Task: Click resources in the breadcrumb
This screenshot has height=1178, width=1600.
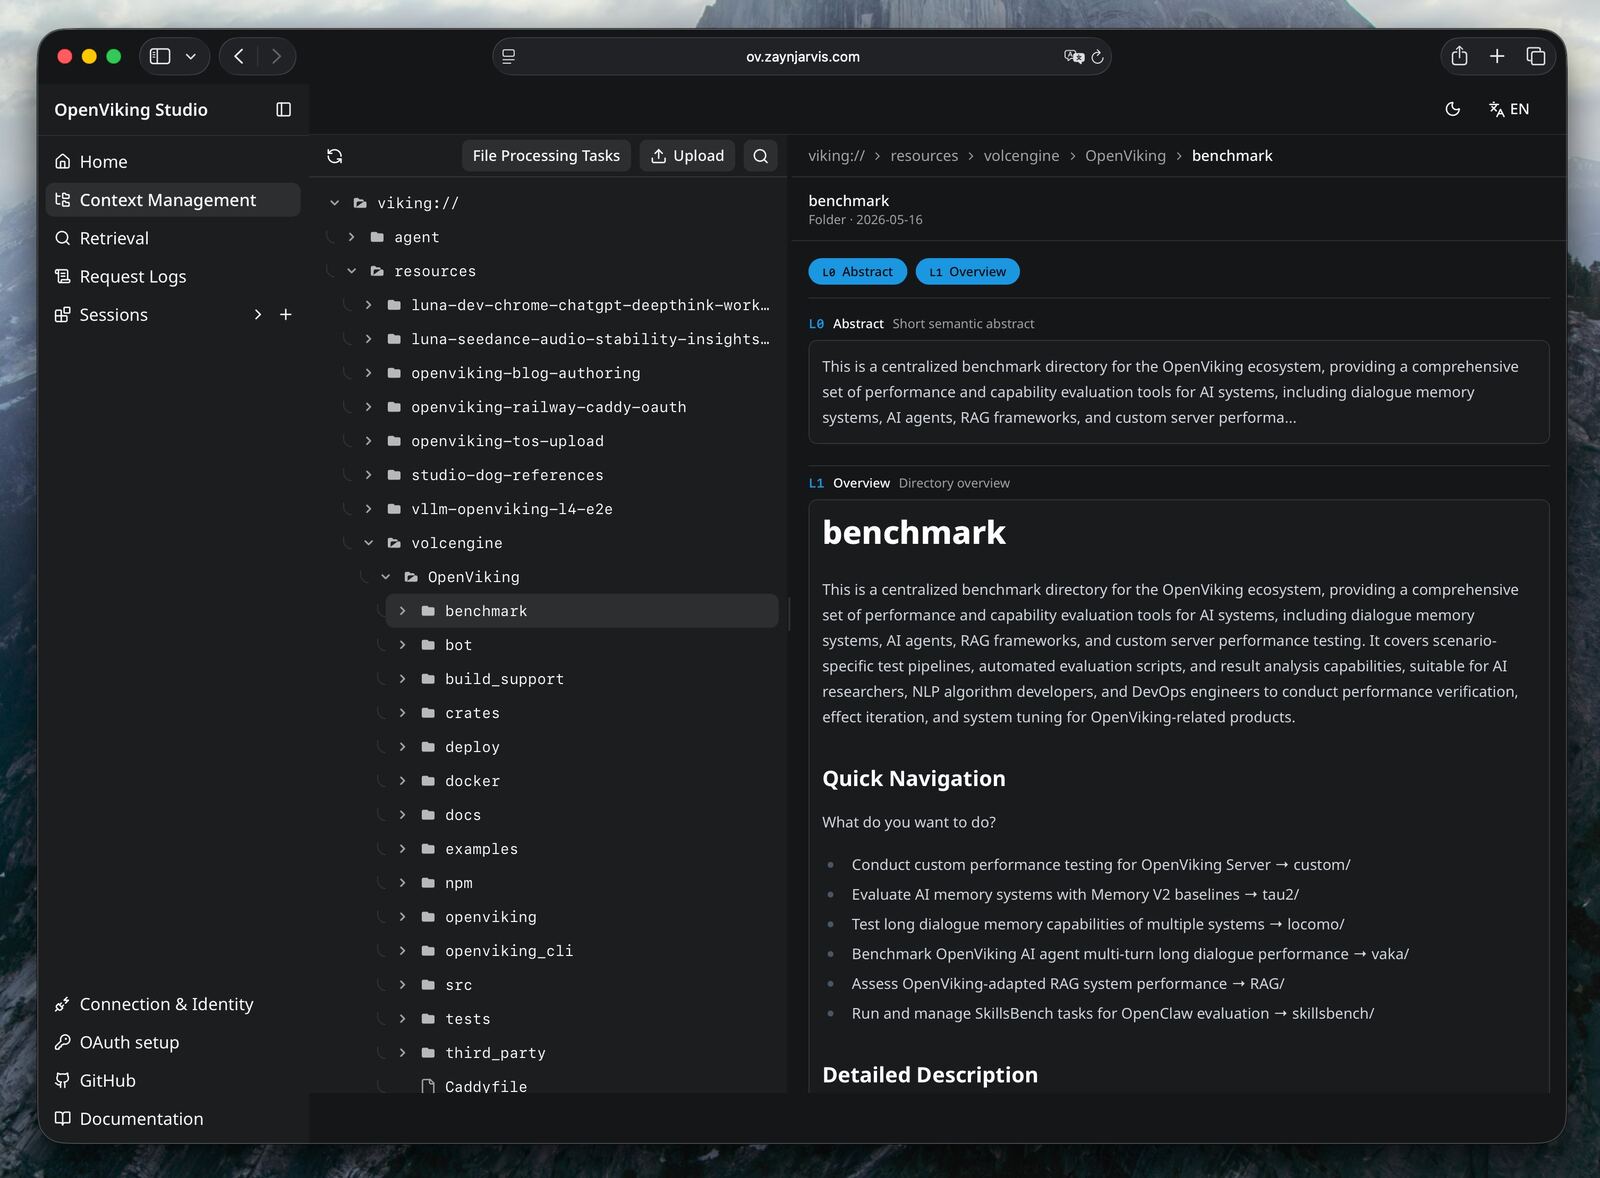Action: (924, 156)
